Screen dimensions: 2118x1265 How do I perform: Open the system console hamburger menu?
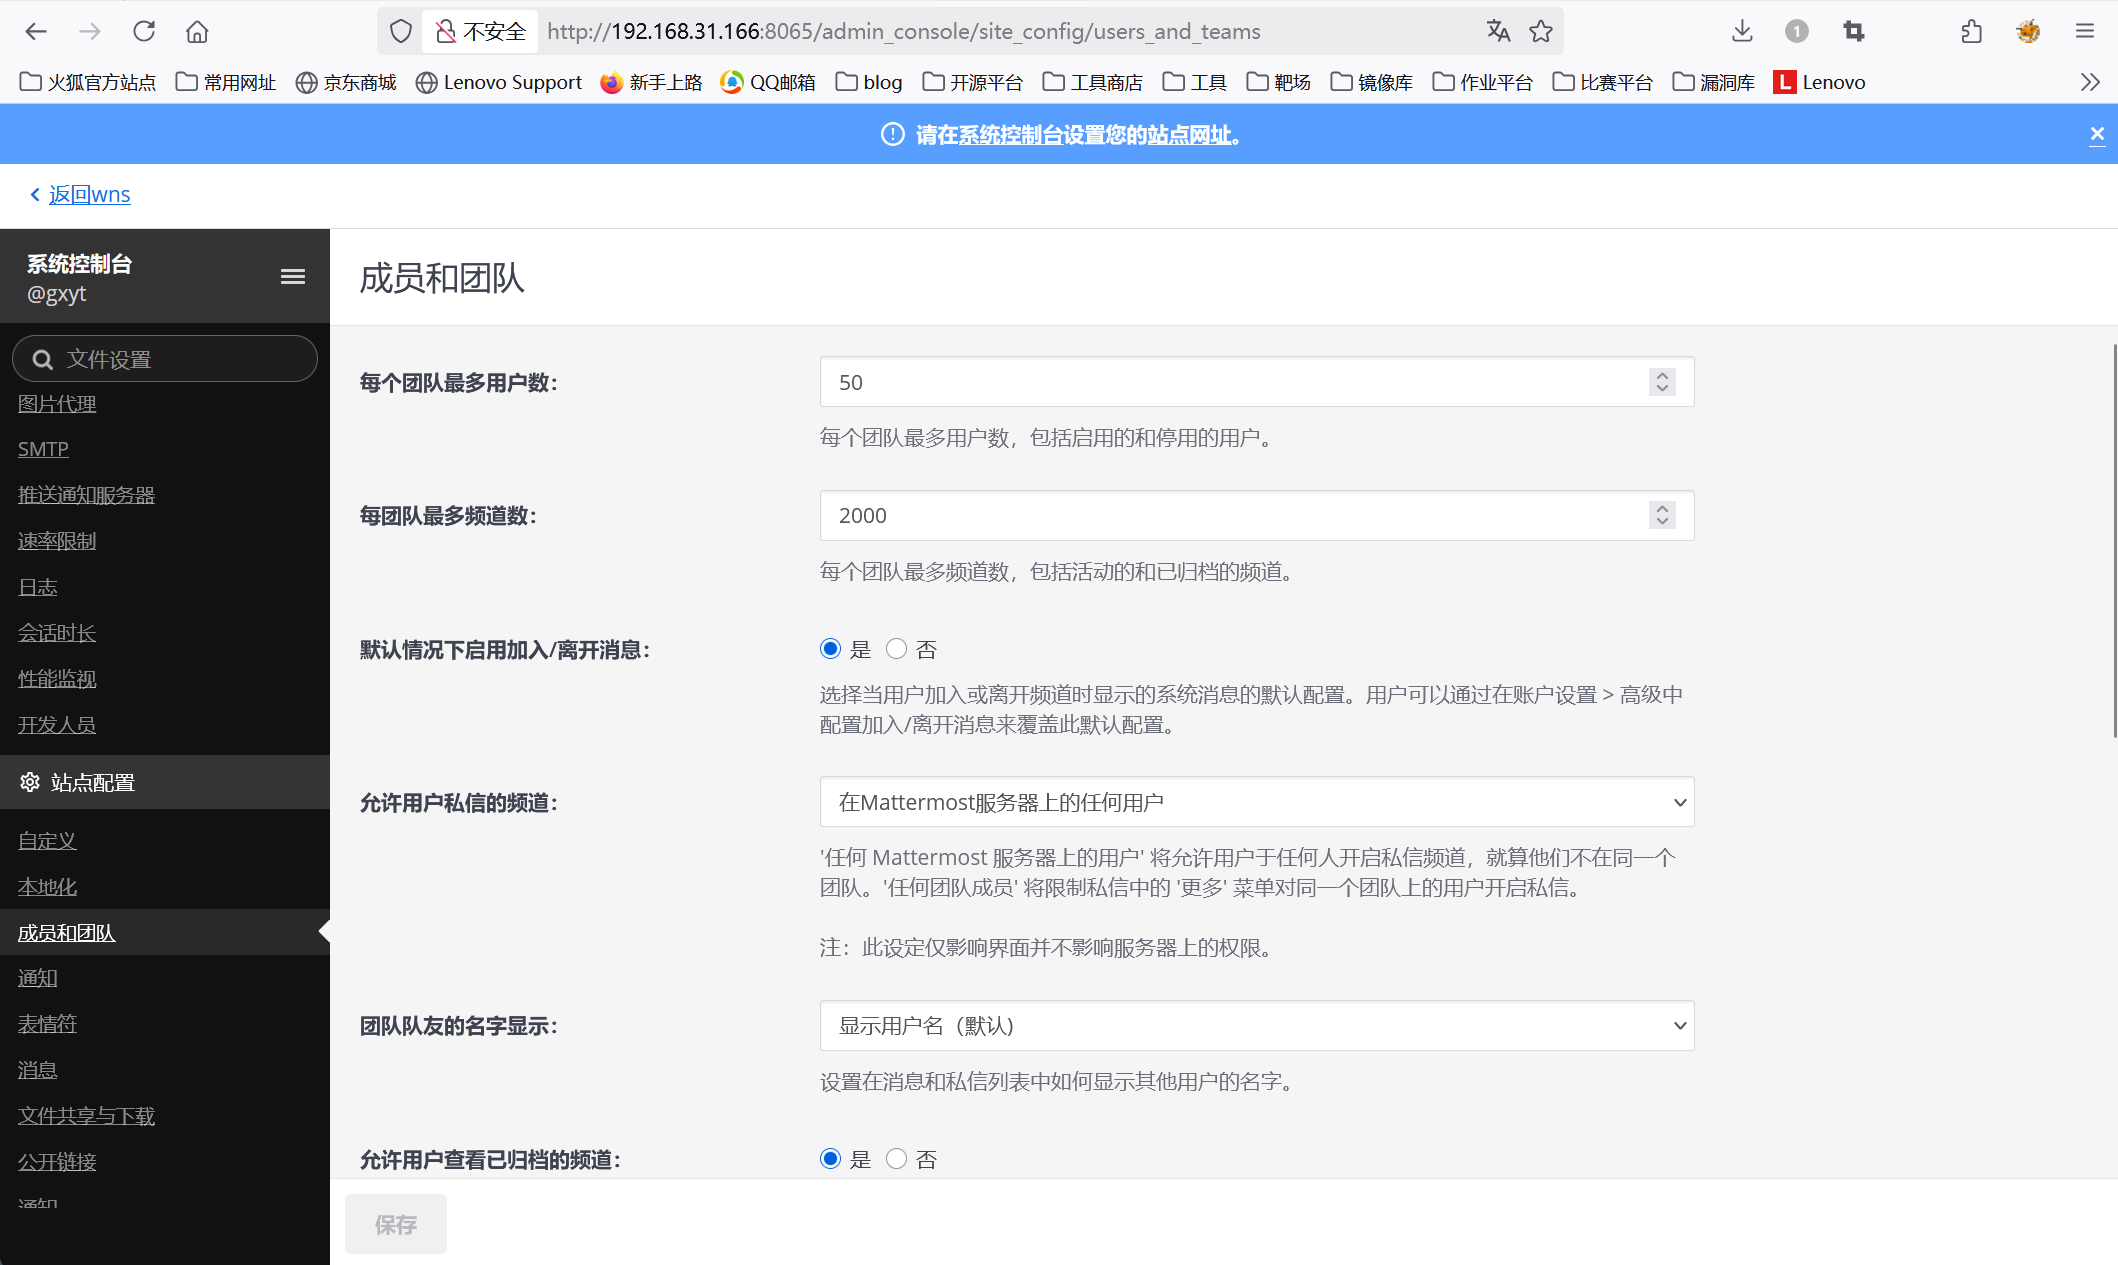(x=293, y=277)
